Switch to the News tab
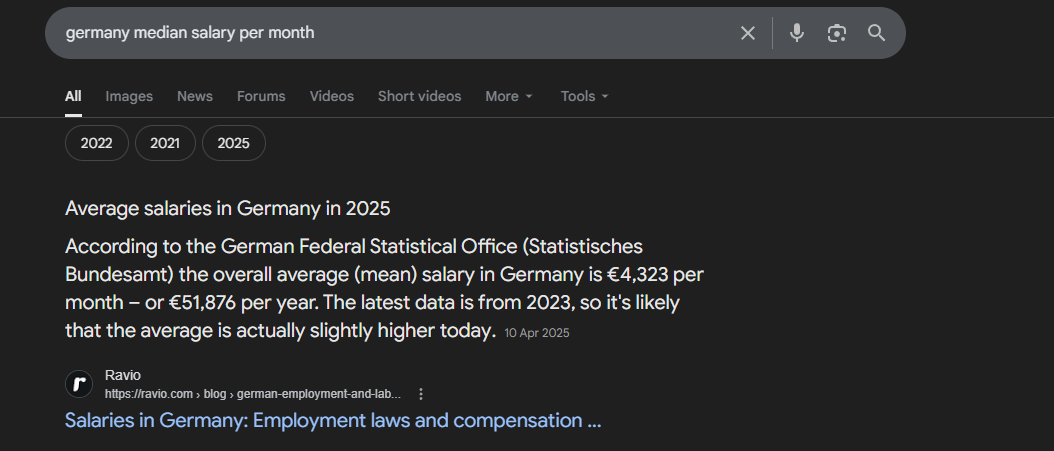 [195, 96]
